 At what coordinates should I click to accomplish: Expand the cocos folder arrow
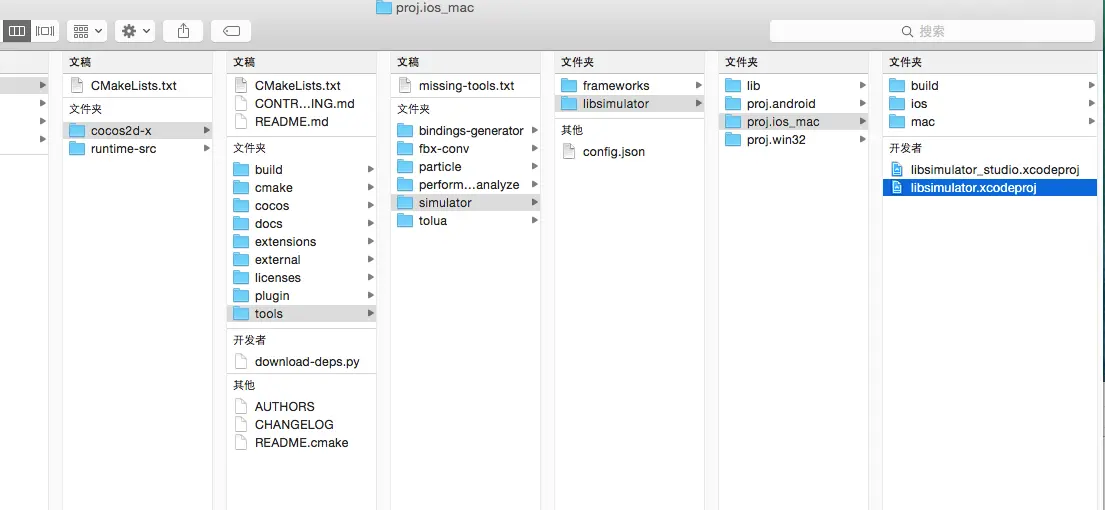click(371, 206)
